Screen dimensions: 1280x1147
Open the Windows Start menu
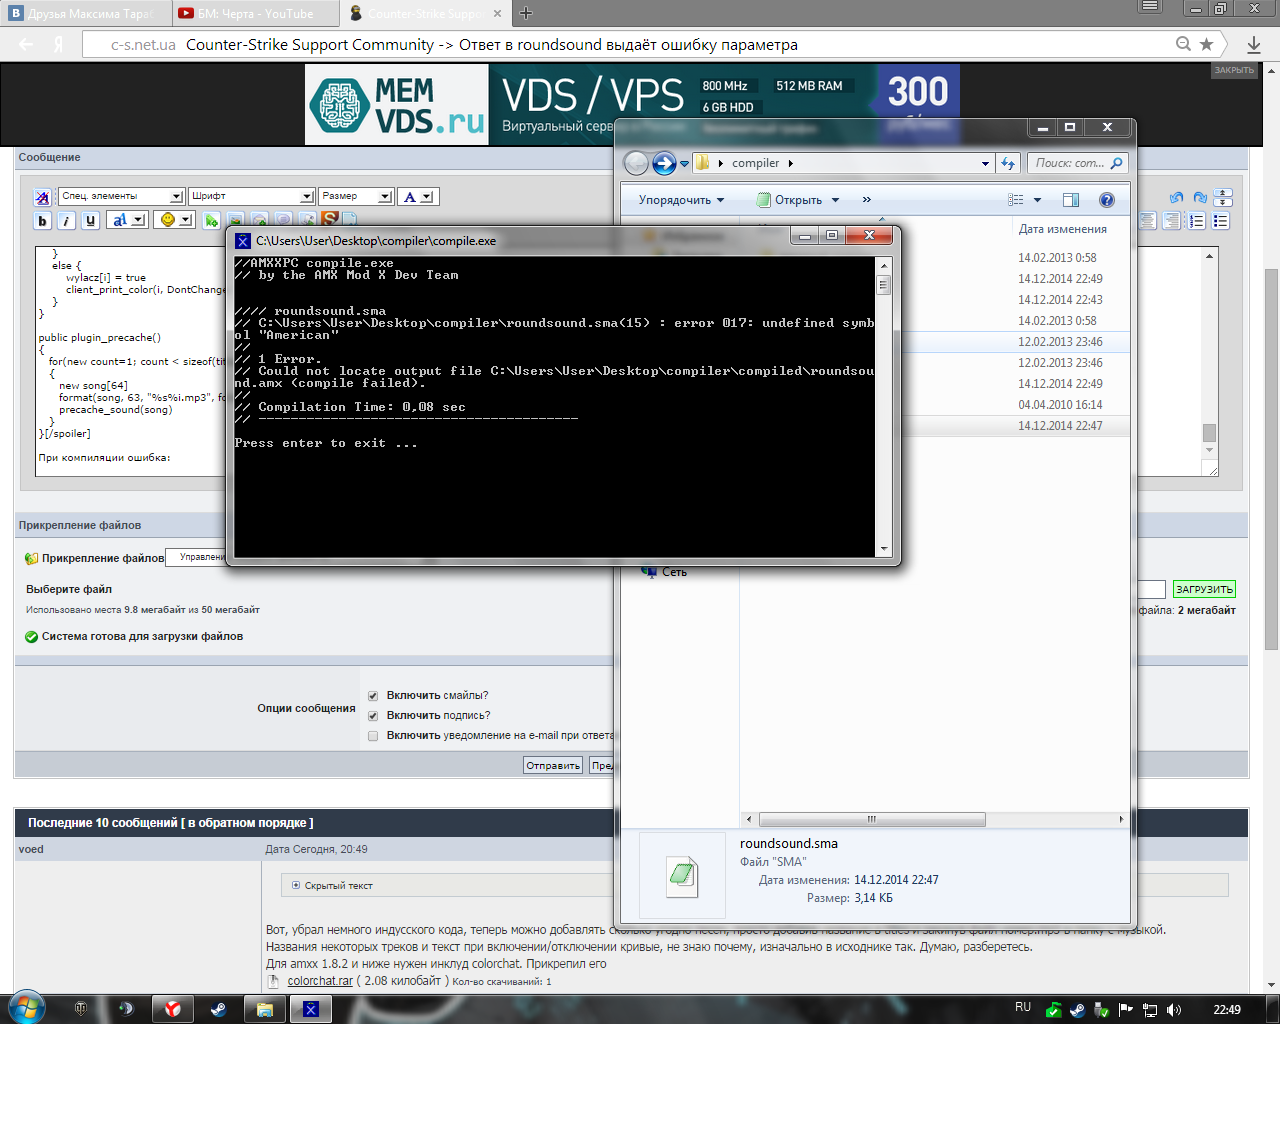tap(27, 1008)
